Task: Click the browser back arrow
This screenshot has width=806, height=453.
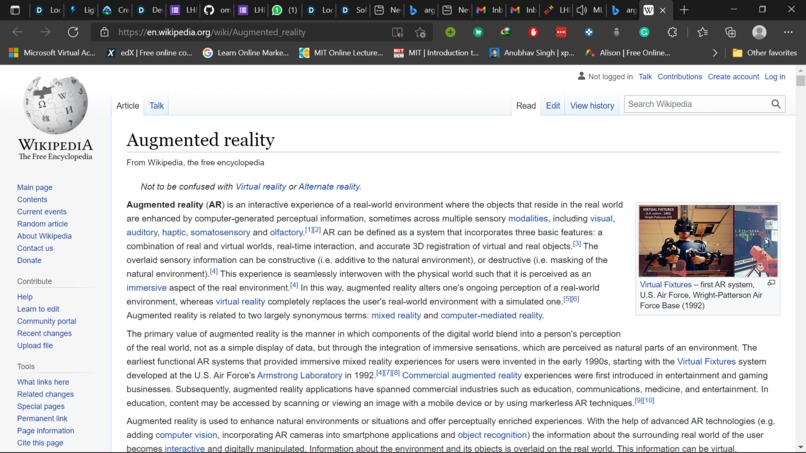Action: (x=17, y=32)
